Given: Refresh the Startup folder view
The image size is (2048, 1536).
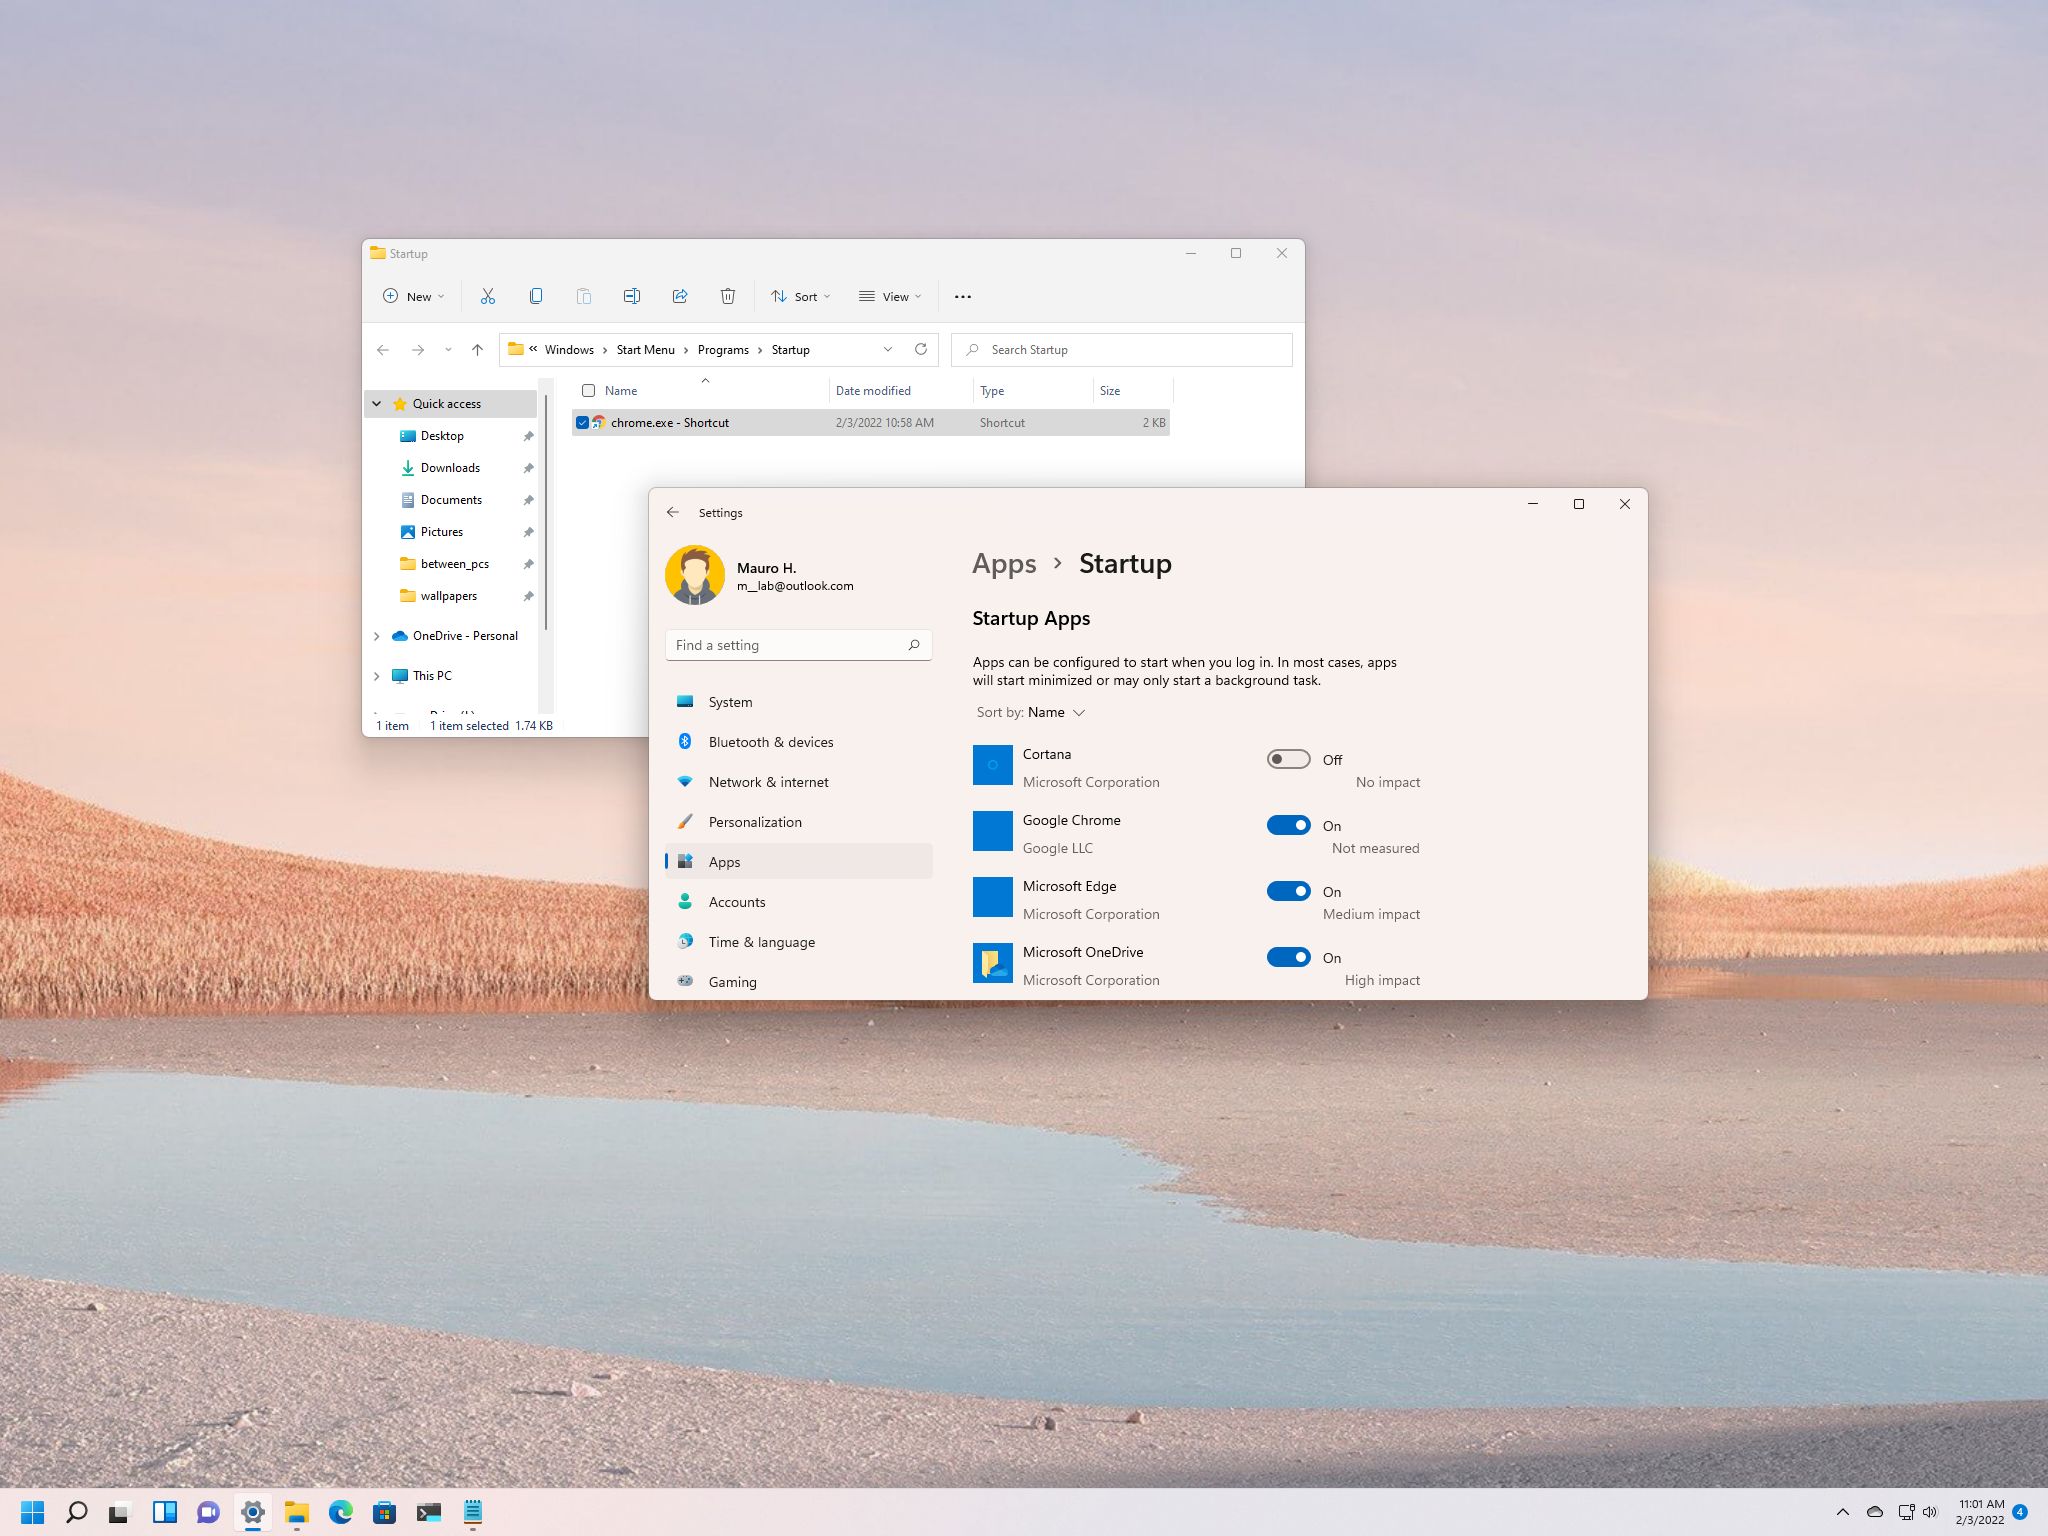Looking at the screenshot, I should tap(921, 349).
